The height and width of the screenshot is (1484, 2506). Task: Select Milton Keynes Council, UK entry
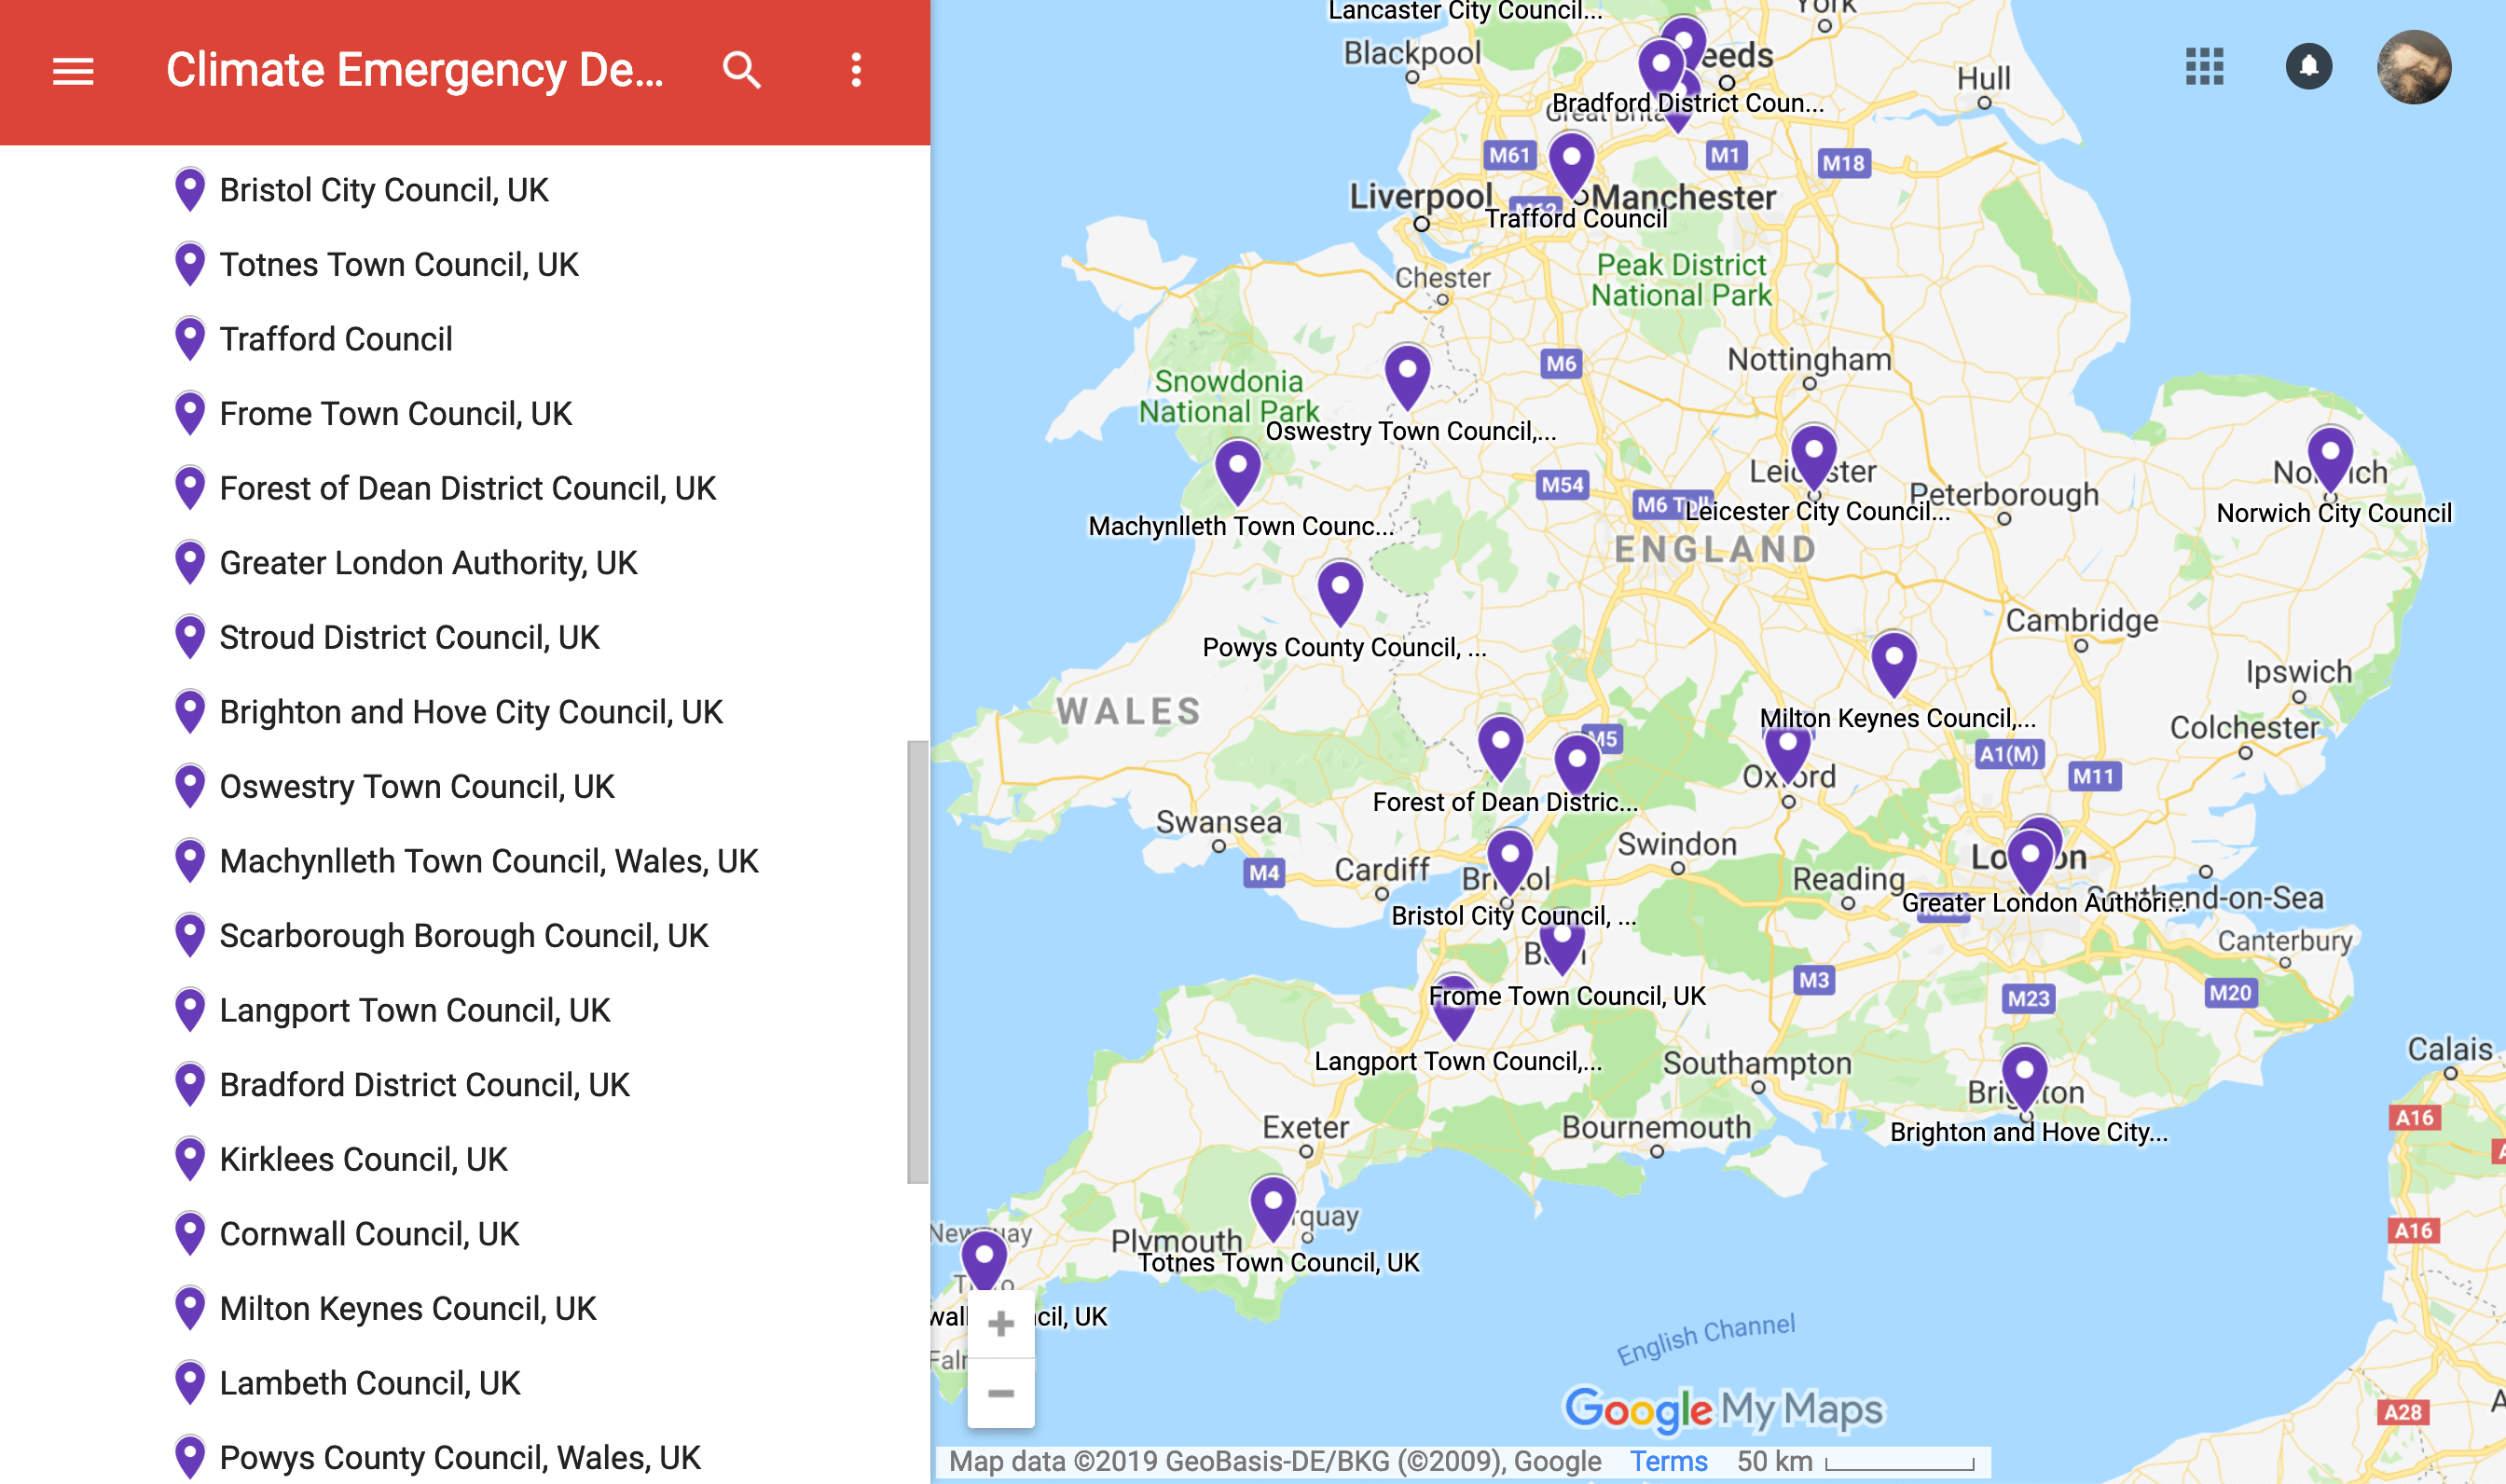point(408,1309)
